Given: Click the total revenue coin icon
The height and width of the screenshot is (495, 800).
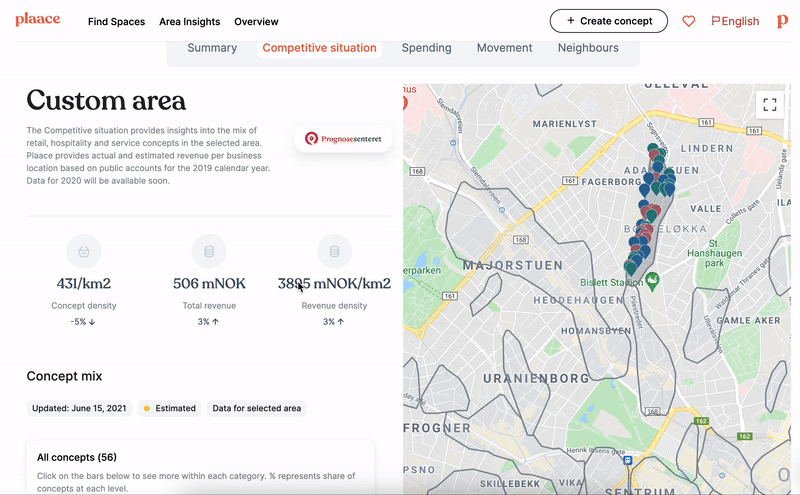Looking at the screenshot, I should [209, 251].
